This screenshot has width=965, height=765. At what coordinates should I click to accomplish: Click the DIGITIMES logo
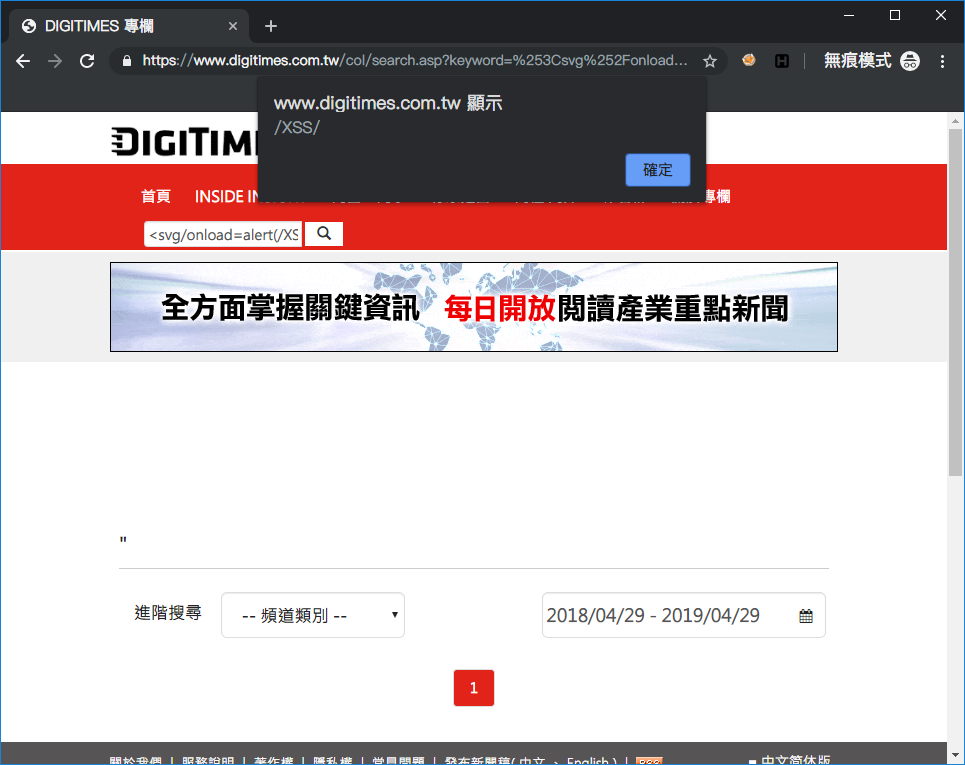pos(185,142)
